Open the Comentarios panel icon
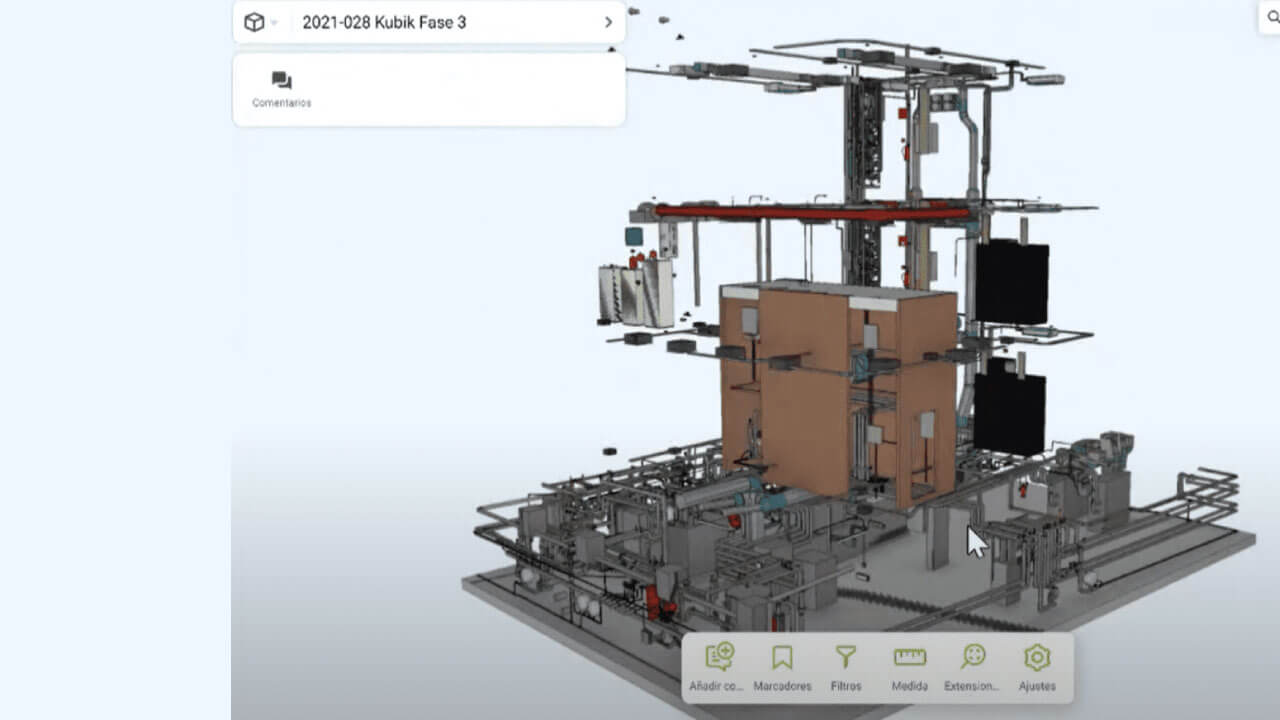This screenshot has height=720, width=1280. tap(282, 89)
